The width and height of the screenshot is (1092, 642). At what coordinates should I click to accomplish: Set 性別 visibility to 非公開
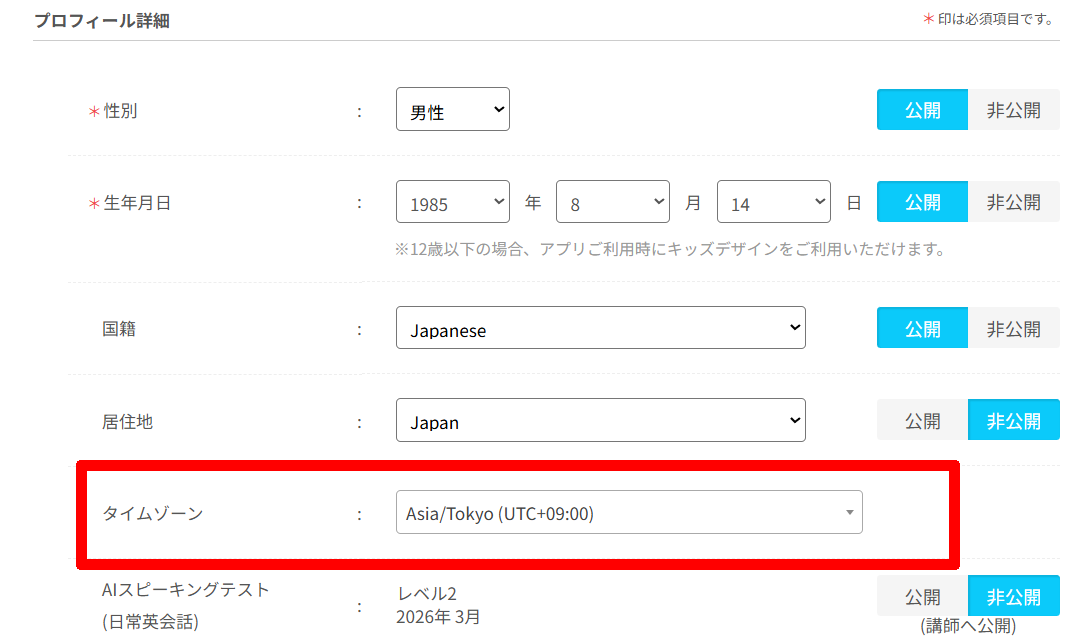pyautogui.click(x=1013, y=110)
